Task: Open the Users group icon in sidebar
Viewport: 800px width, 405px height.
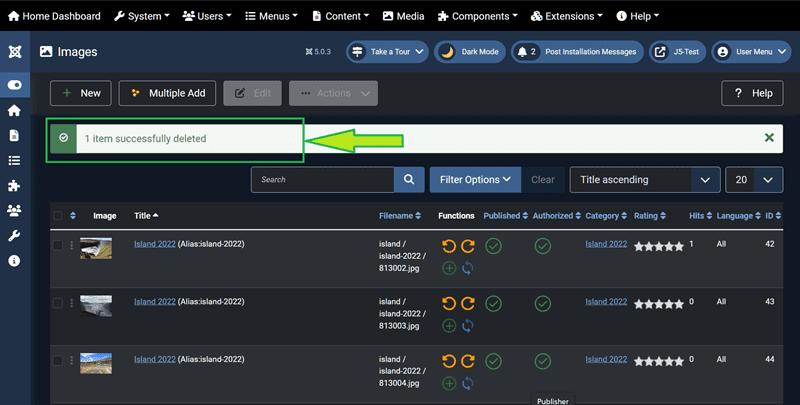Action: pyautogui.click(x=14, y=210)
